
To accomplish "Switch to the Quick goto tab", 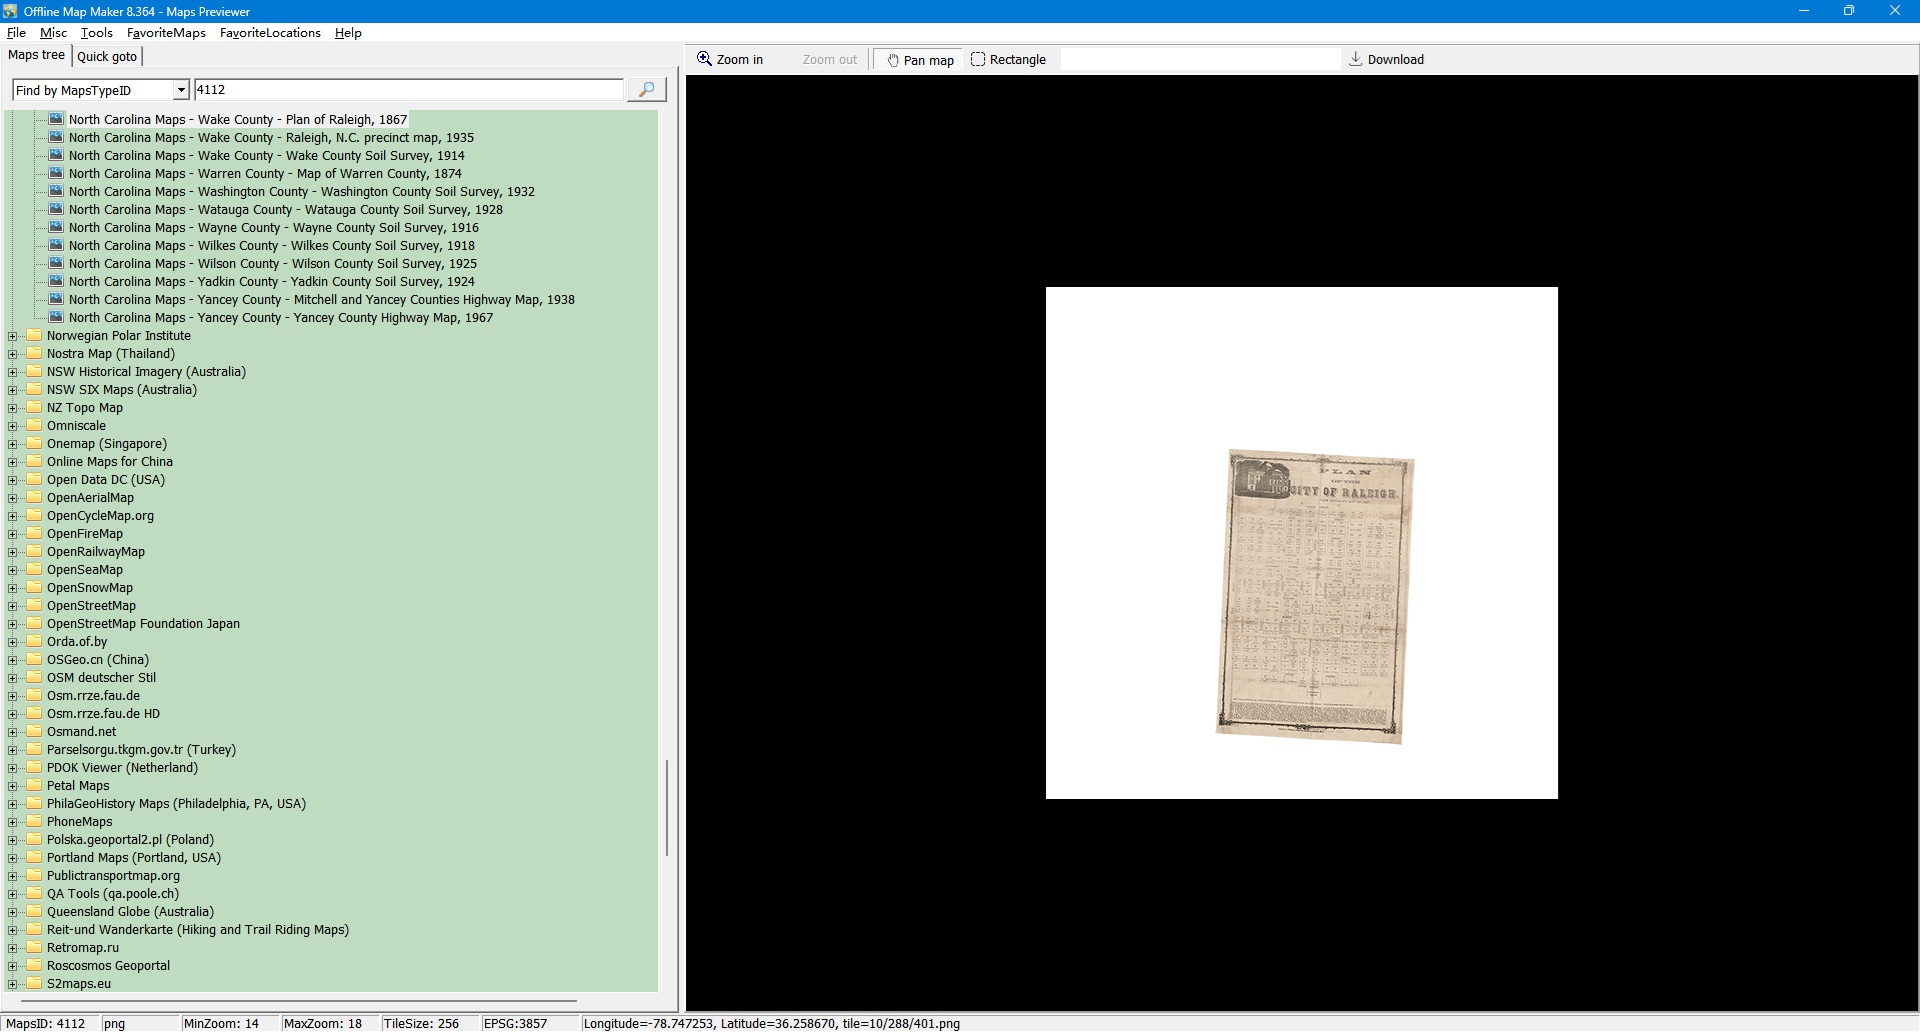I will coord(107,57).
